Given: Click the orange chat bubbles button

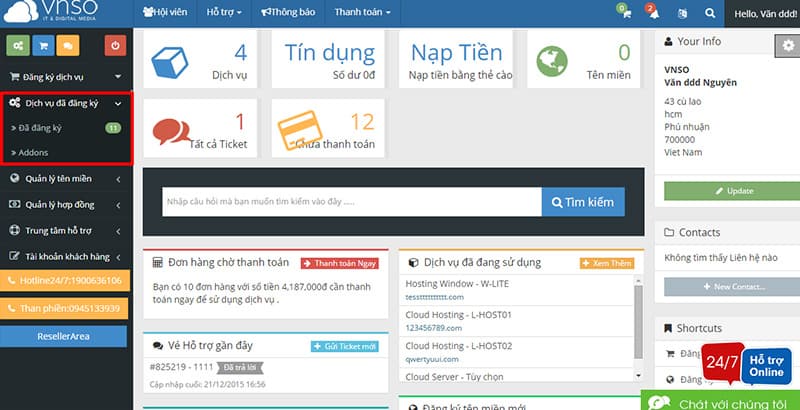Looking at the screenshot, I should 68,46.
